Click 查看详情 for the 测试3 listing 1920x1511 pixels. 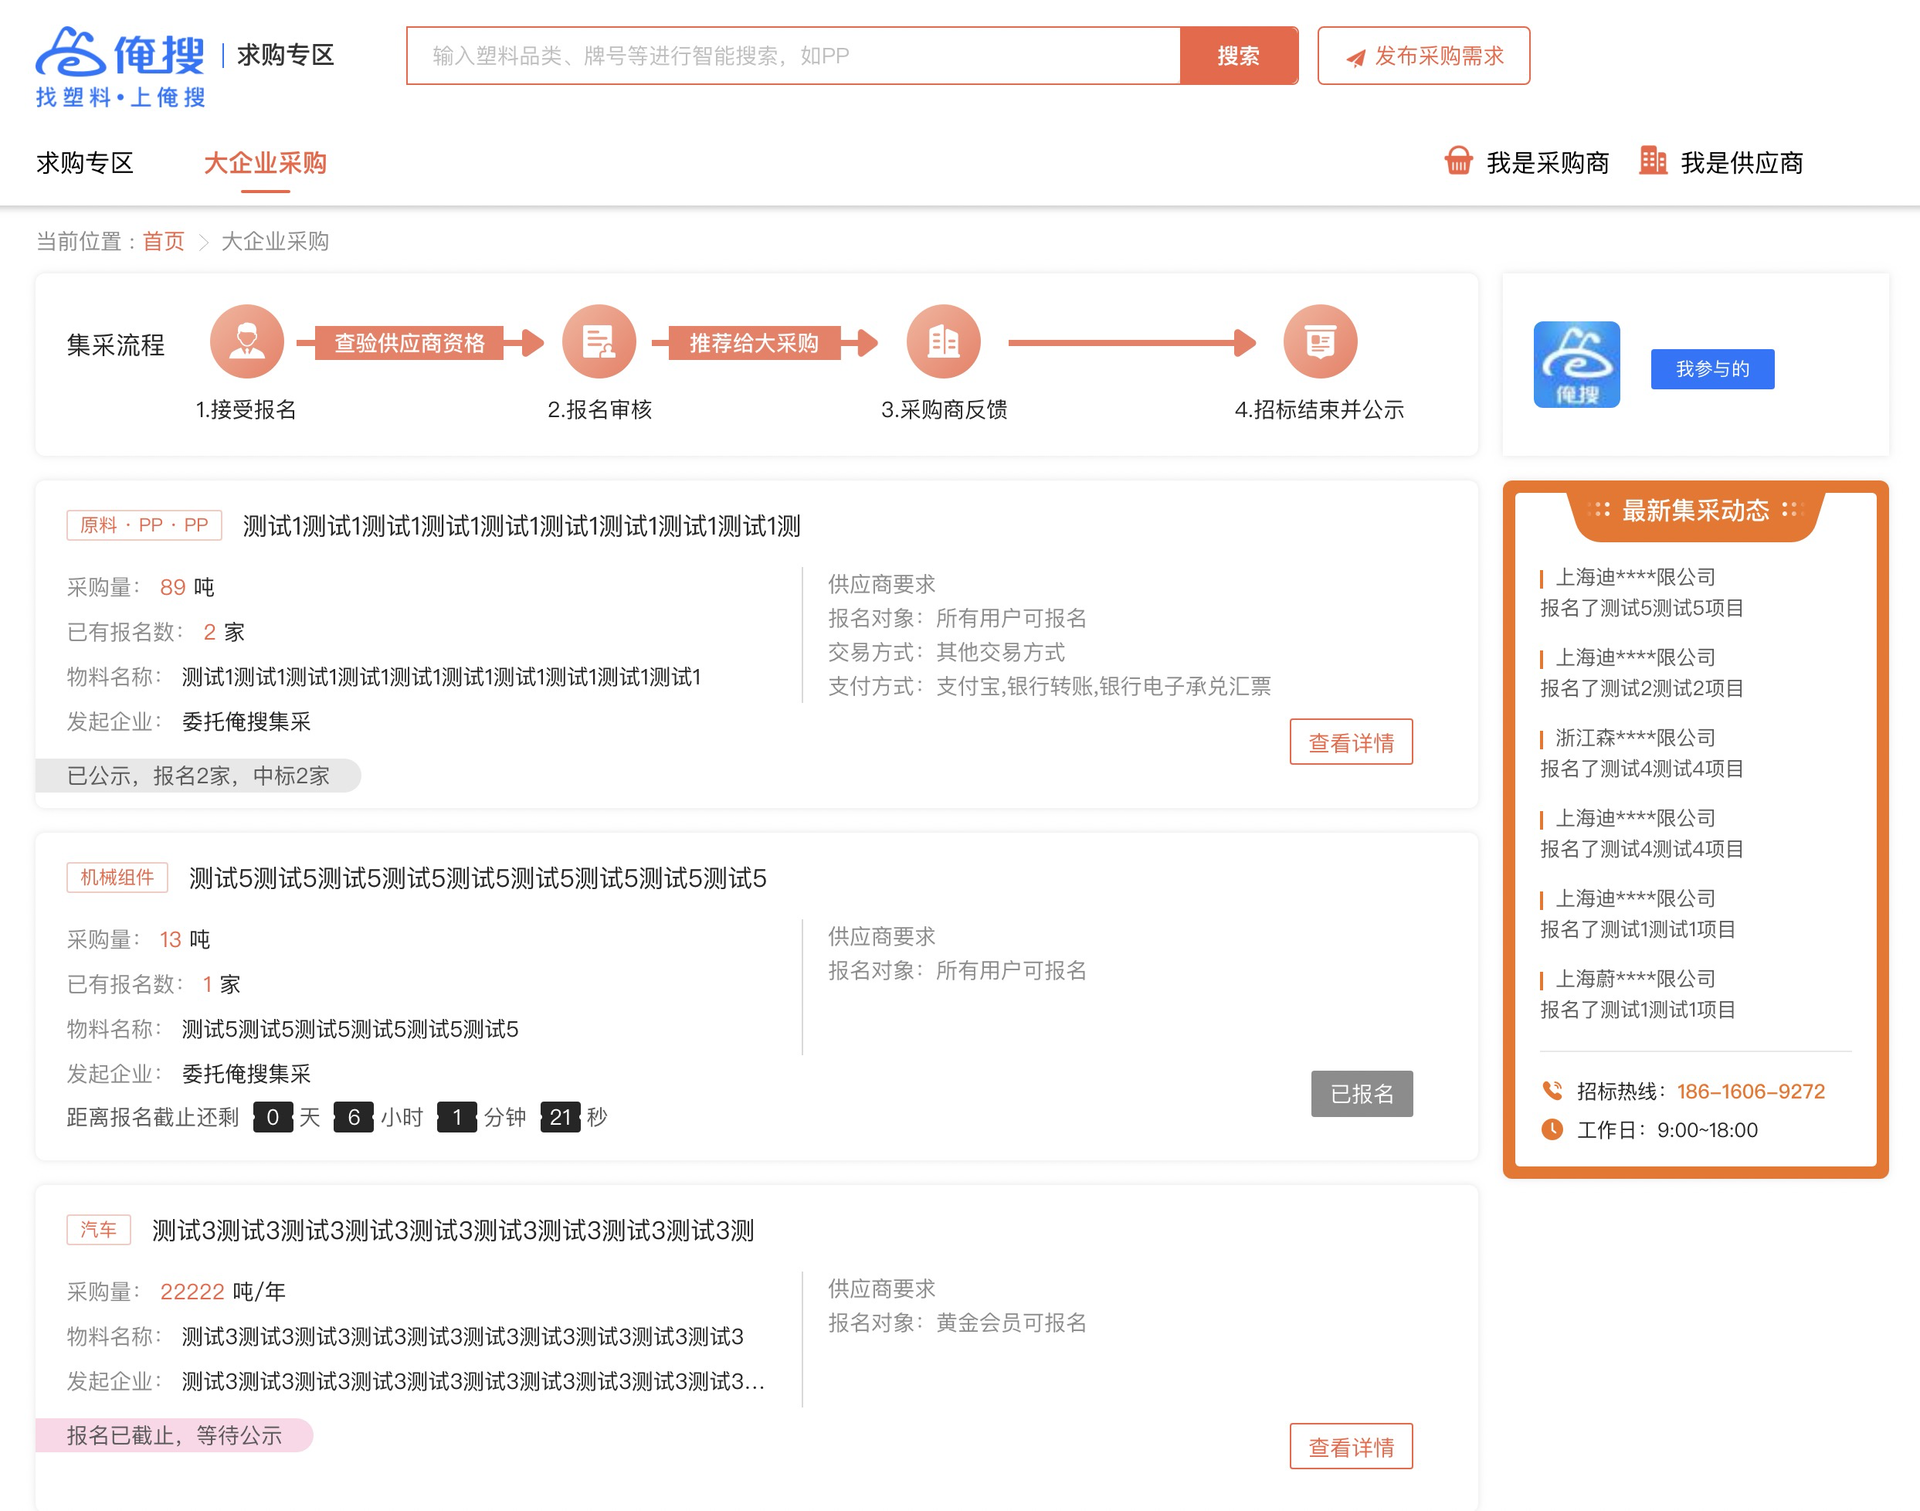click(x=1350, y=1447)
